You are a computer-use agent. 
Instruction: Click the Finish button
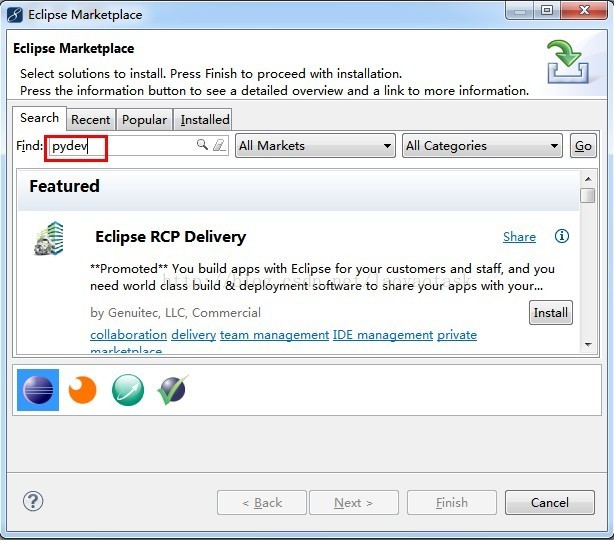pyautogui.click(x=452, y=502)
